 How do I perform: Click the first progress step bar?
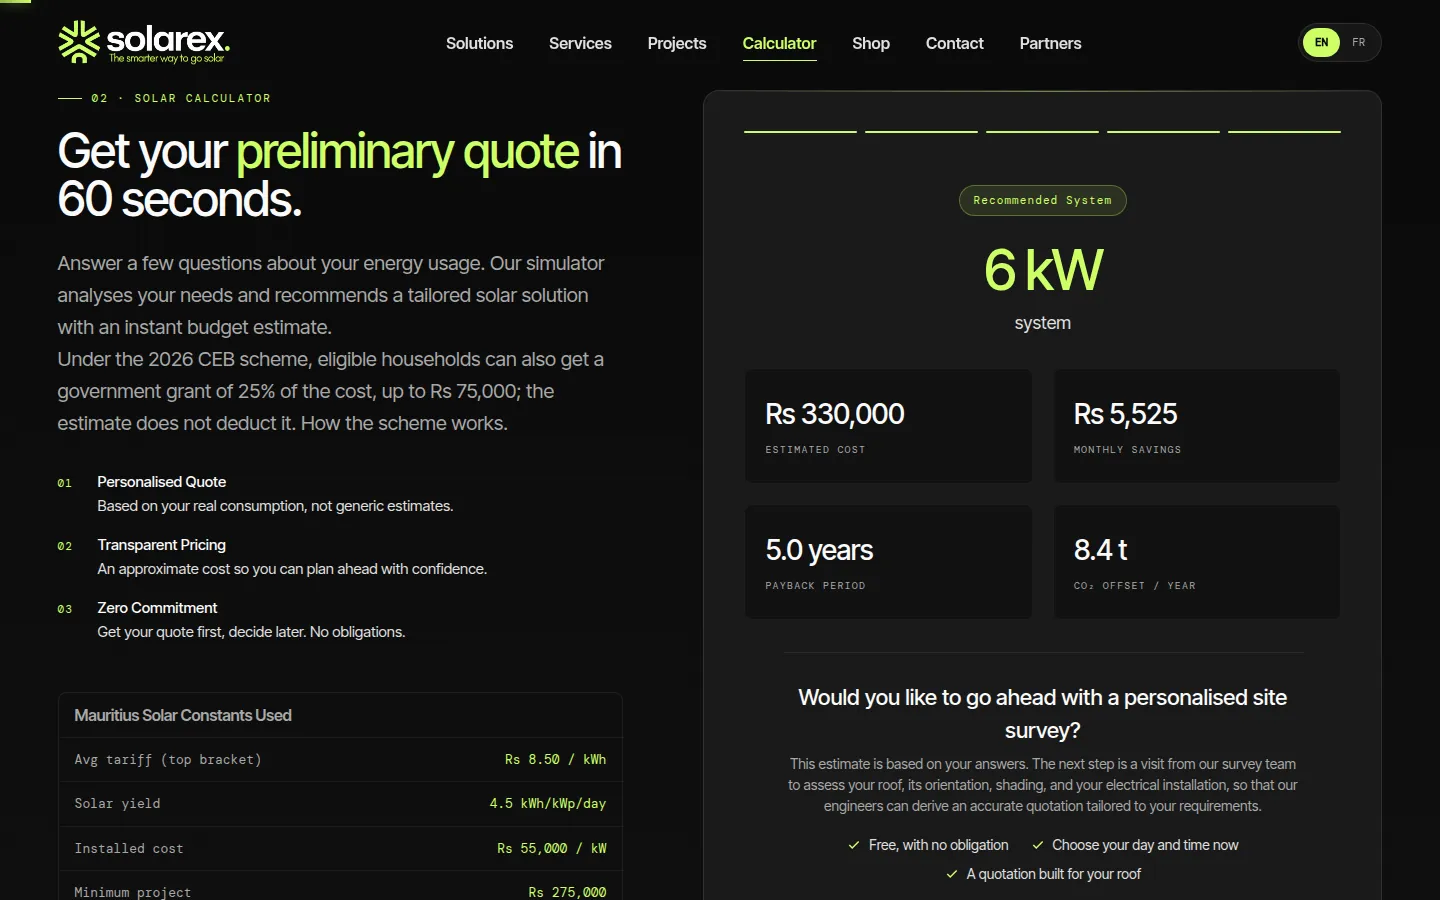coord(800,131)
